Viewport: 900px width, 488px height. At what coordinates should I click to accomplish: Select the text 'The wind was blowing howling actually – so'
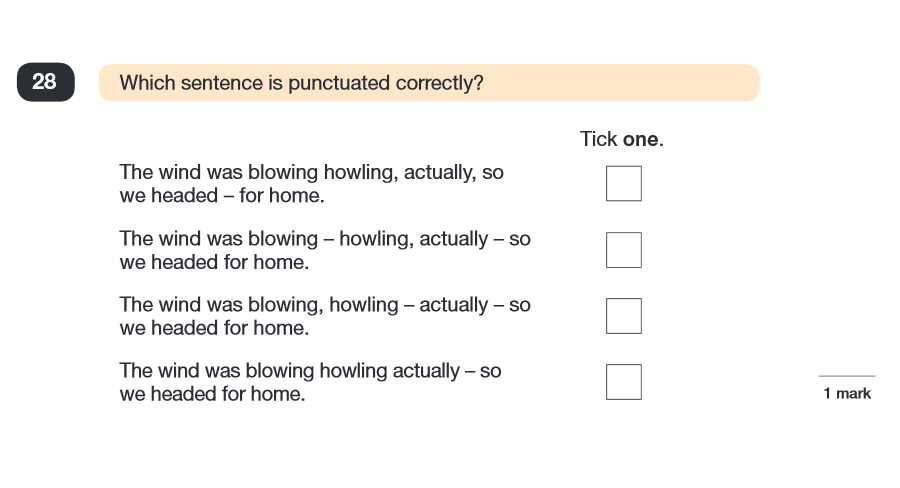coord(310,371)
